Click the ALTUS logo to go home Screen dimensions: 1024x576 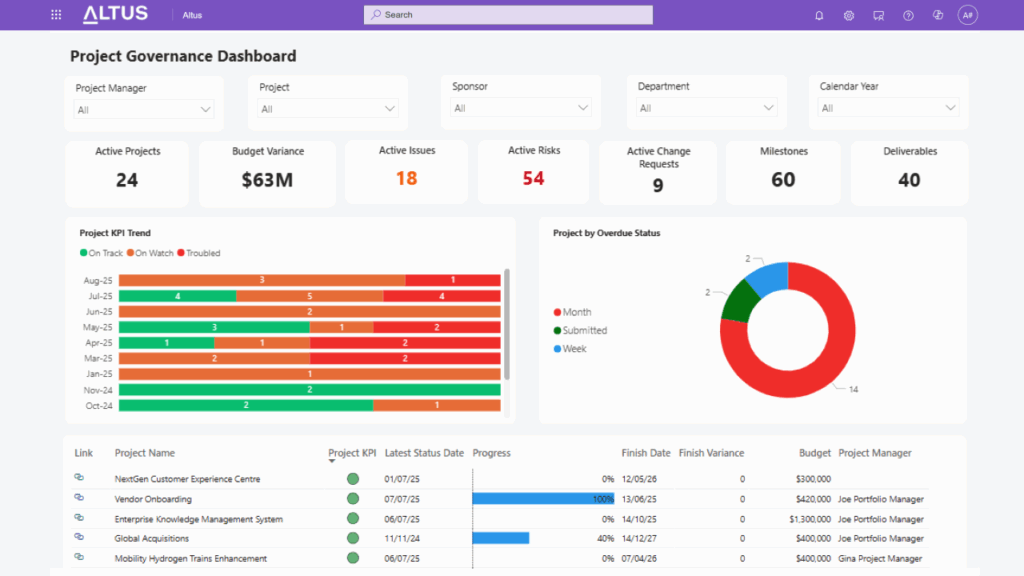(113, 14)
